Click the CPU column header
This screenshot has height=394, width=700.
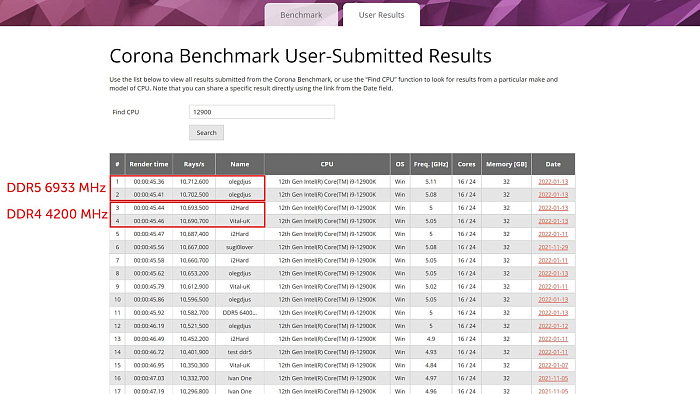tap(327, 164)
